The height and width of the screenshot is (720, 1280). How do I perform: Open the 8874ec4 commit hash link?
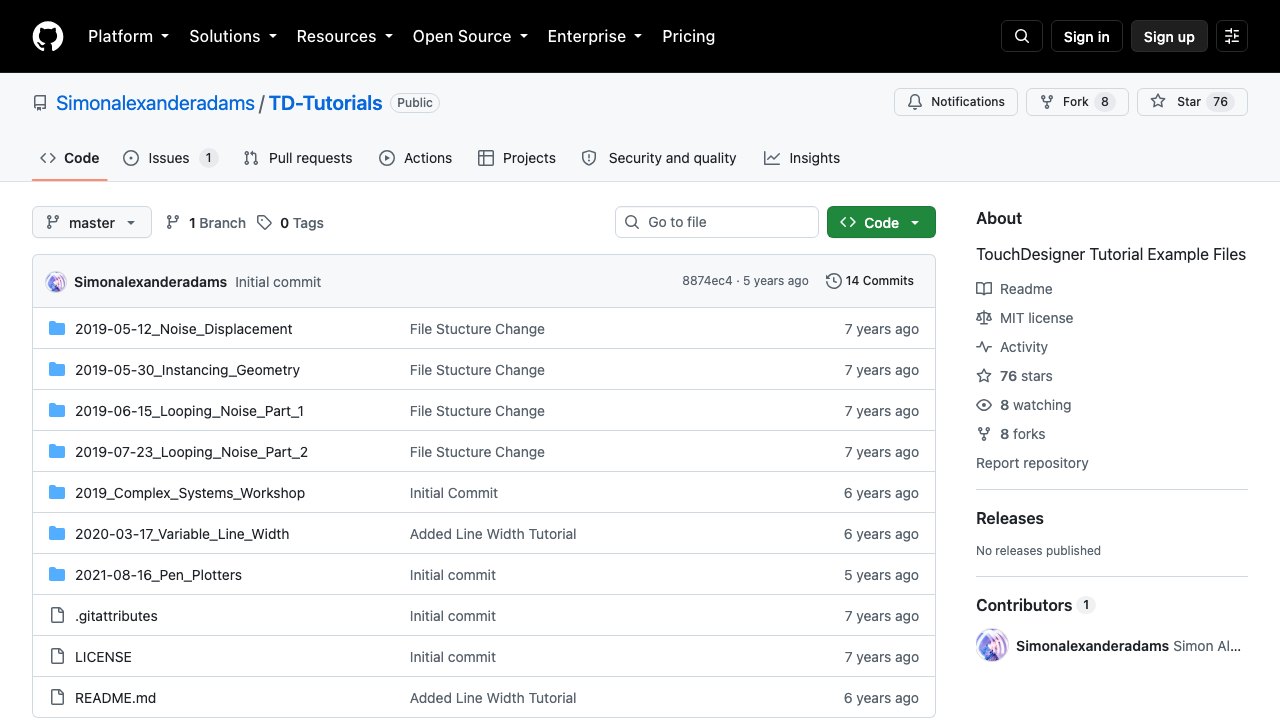pos(707,281)
